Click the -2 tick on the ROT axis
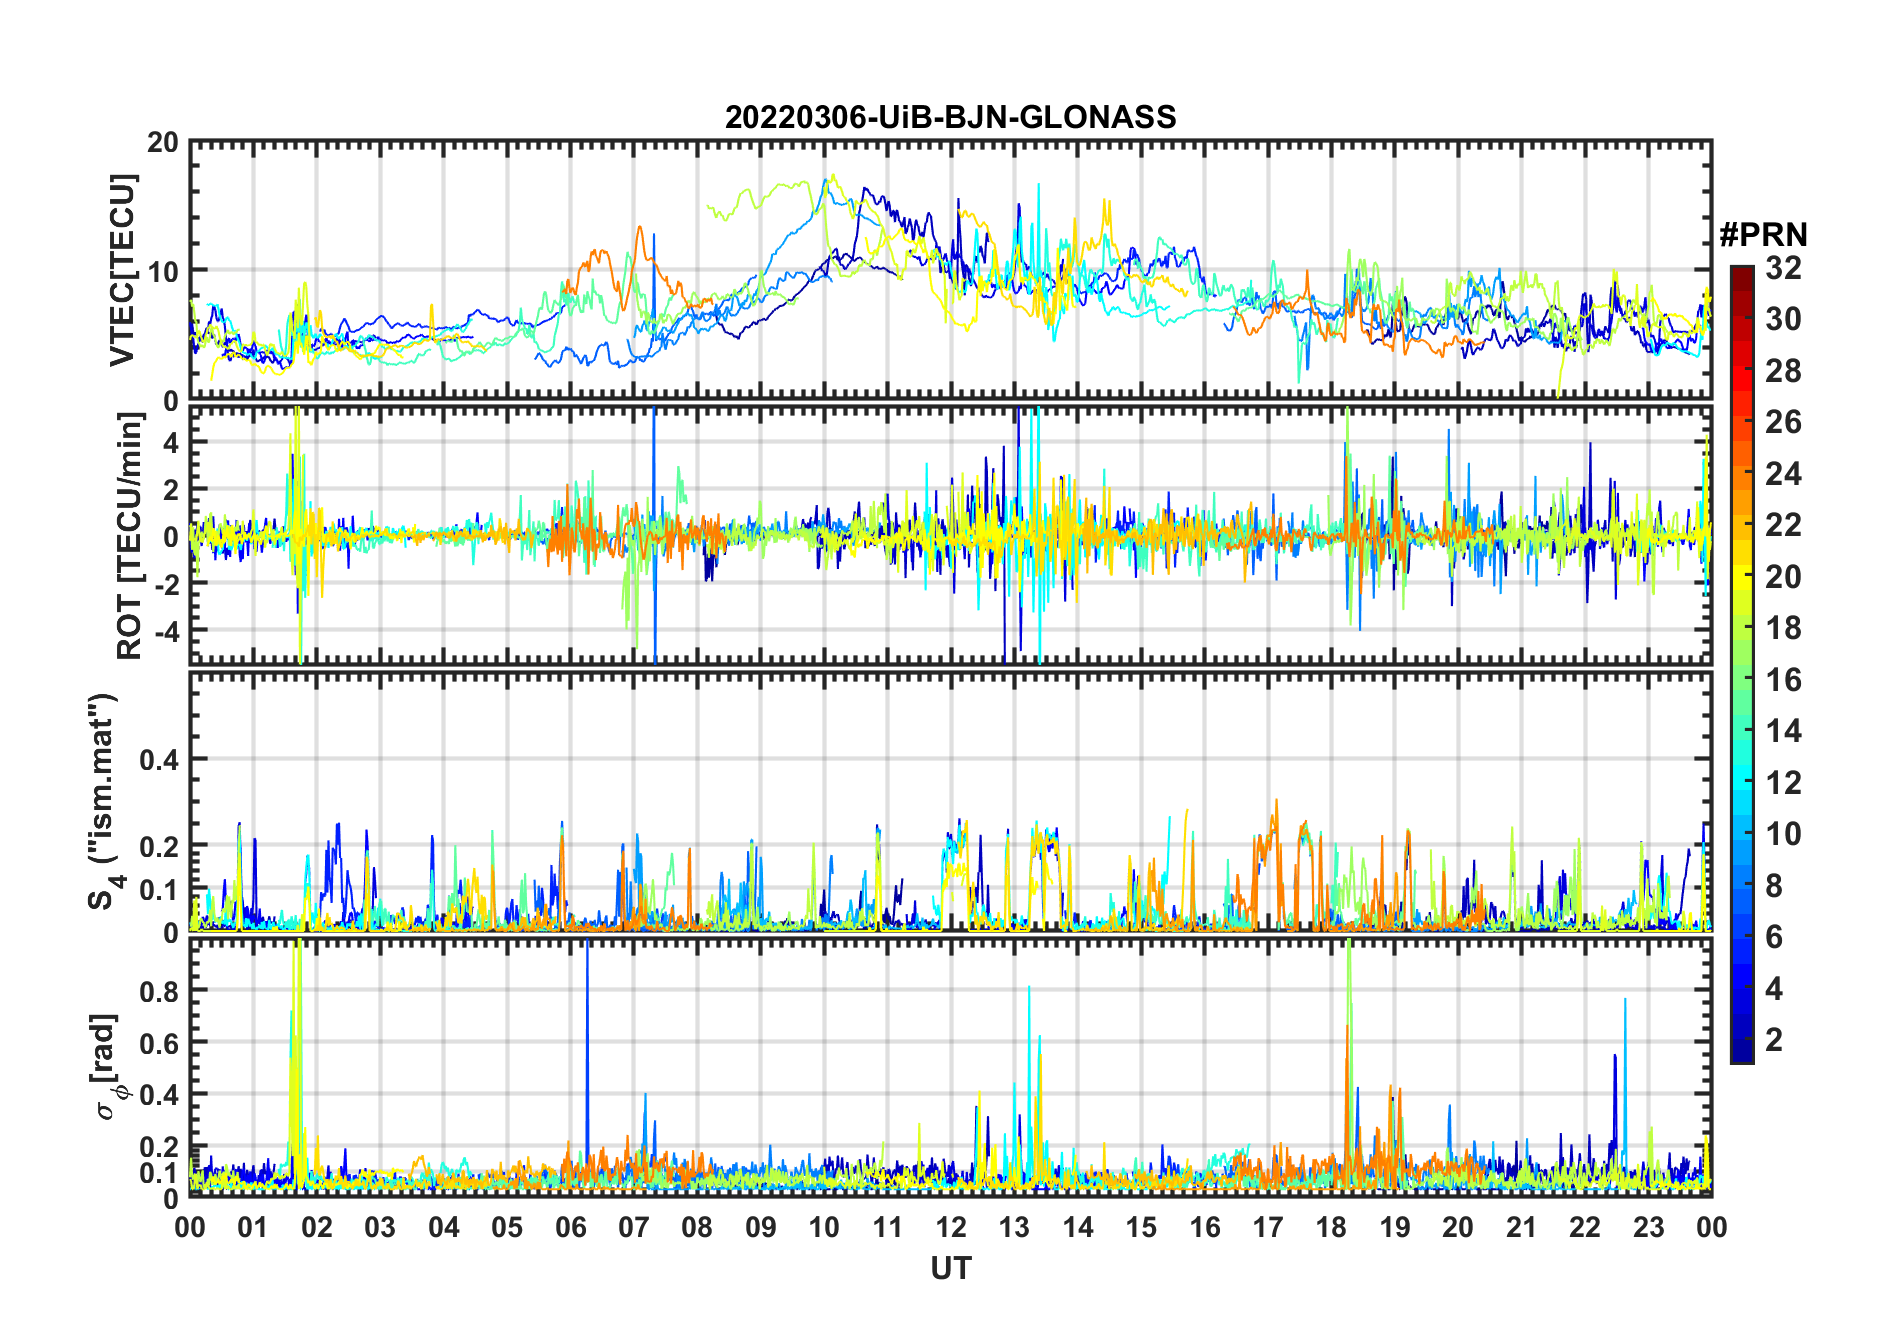1902x1330 pixels. [166, 584]
